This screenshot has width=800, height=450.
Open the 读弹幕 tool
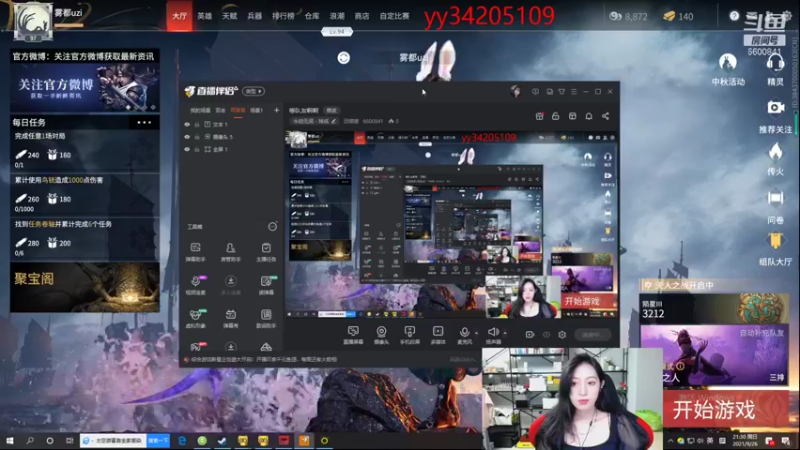pos(266,285)
